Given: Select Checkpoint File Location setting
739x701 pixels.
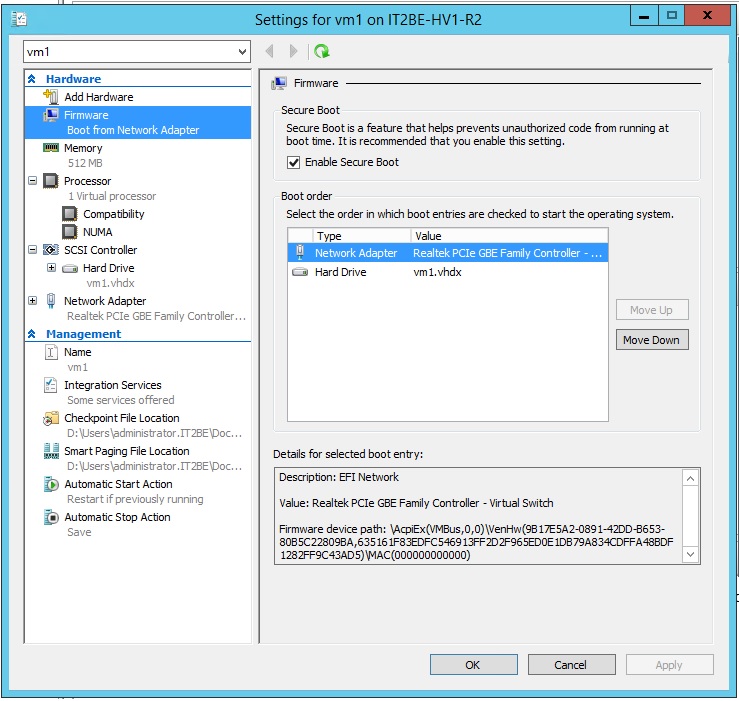Looking at the screenshot, I should pos(122,418).
